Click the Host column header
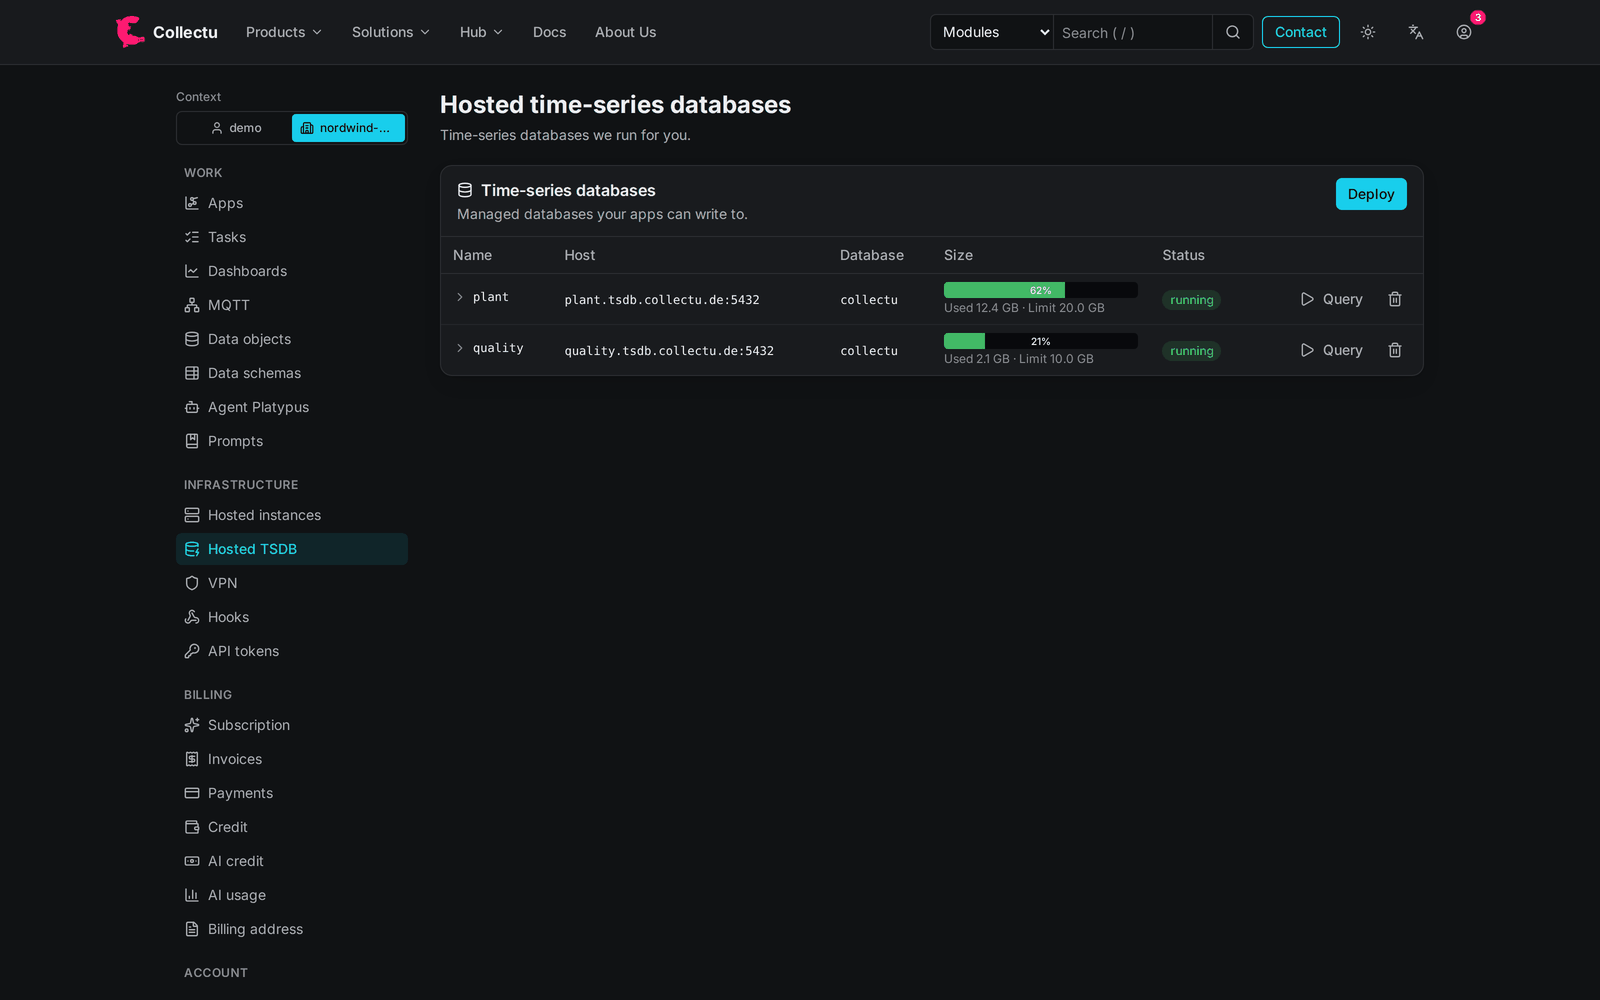Screen dimensions: 1600x1000 click(580, 255)
